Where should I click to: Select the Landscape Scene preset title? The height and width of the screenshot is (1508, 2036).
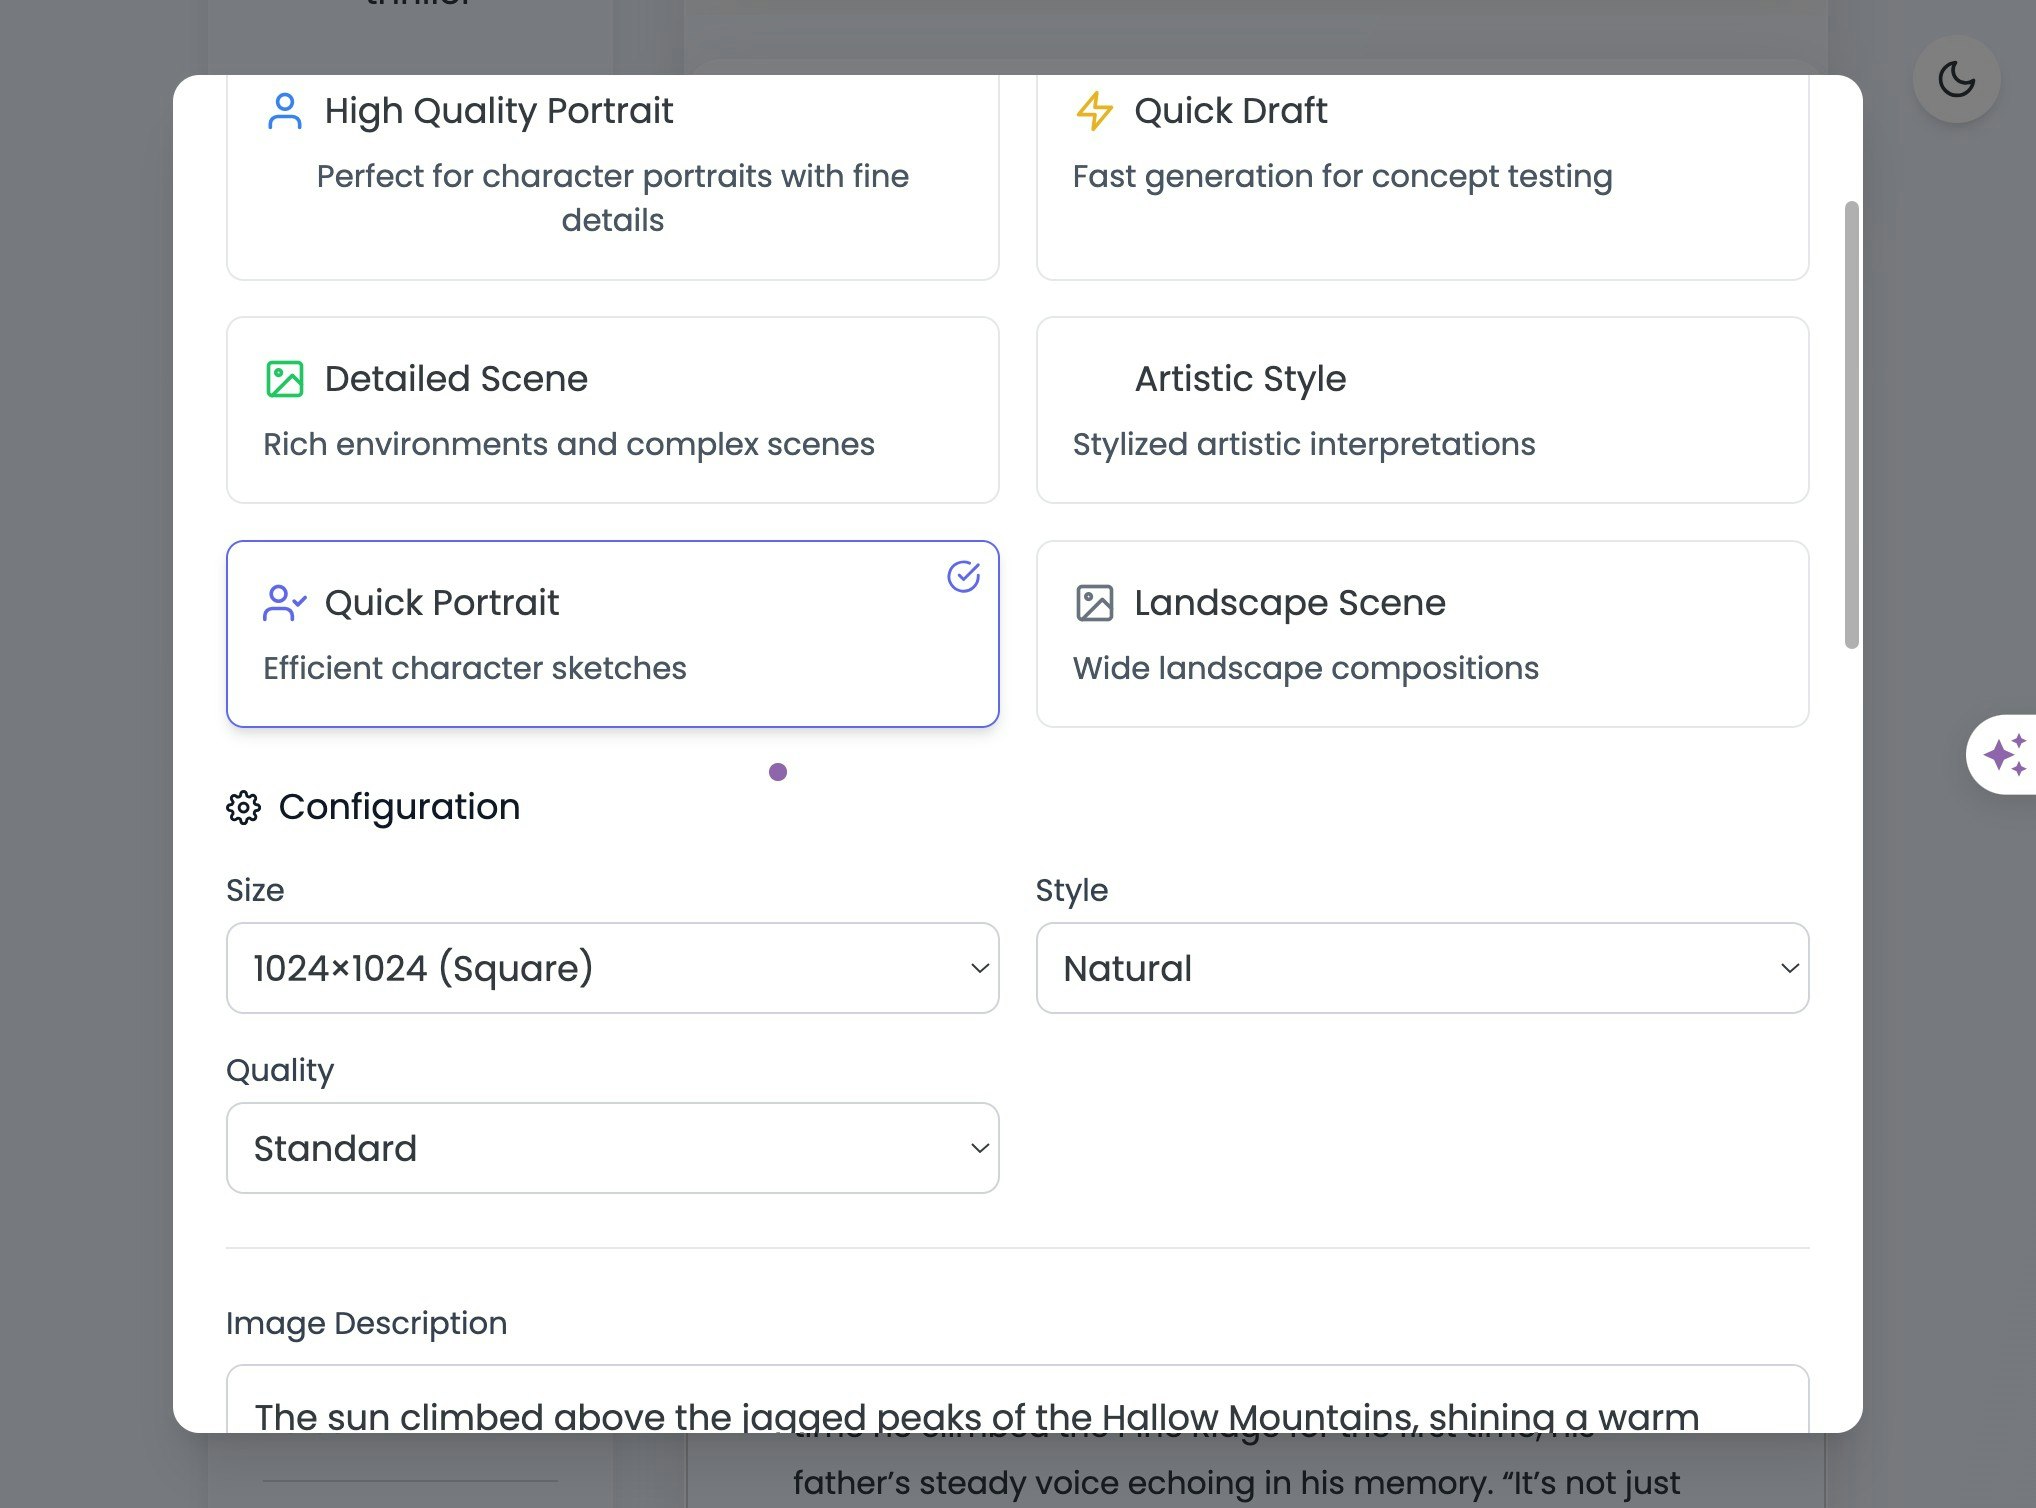coord(1289,603)
